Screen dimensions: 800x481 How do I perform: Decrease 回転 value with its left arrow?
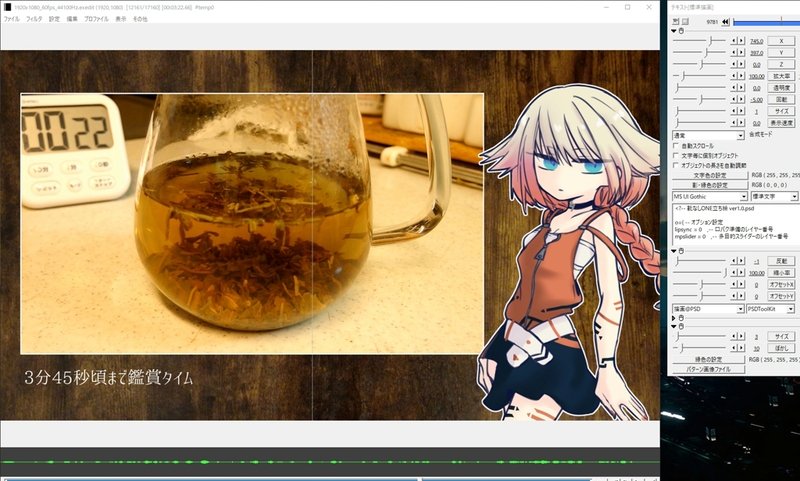click(x=734, y=99)
